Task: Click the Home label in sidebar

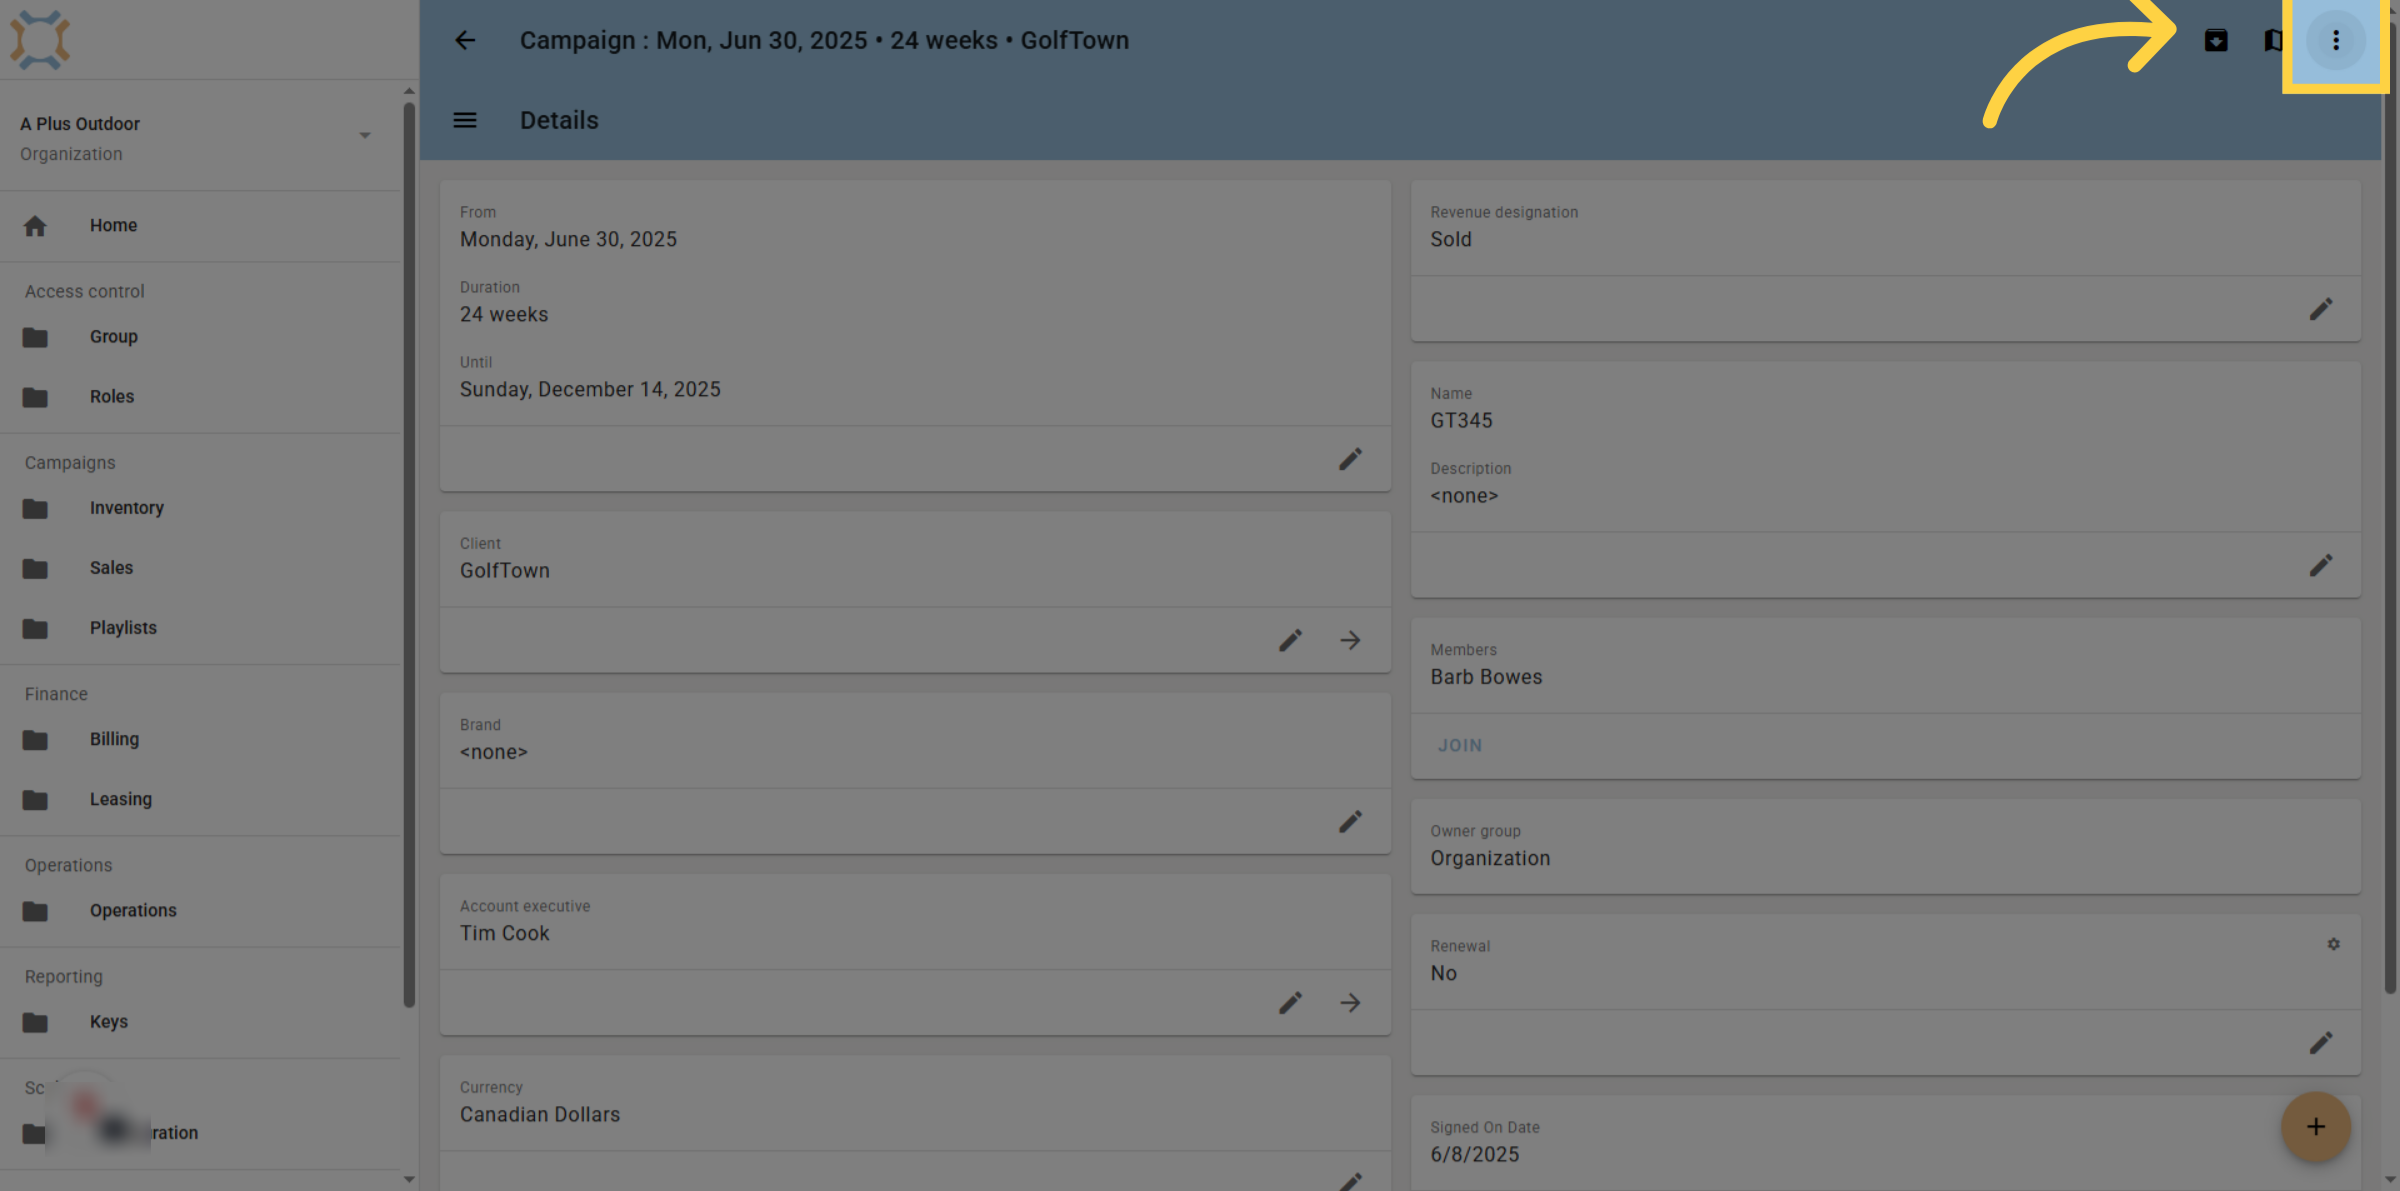Action: (113, 226)
